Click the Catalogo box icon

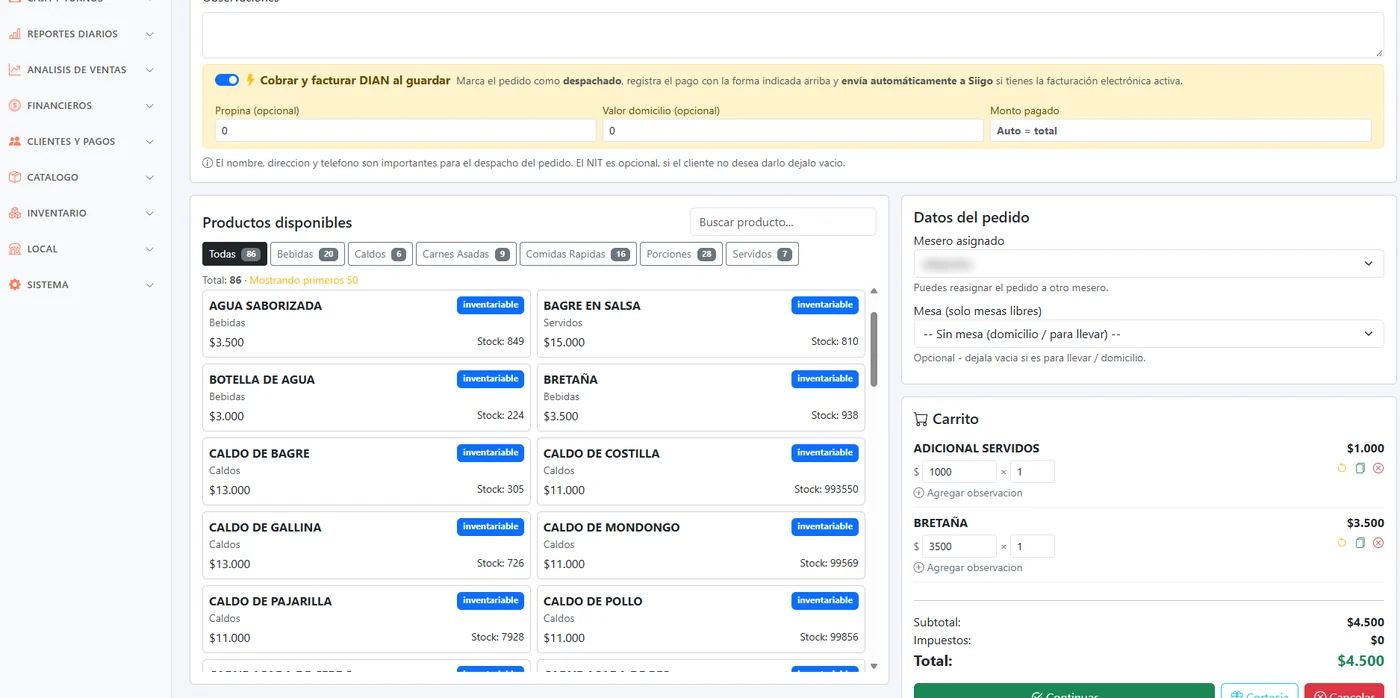15,177
